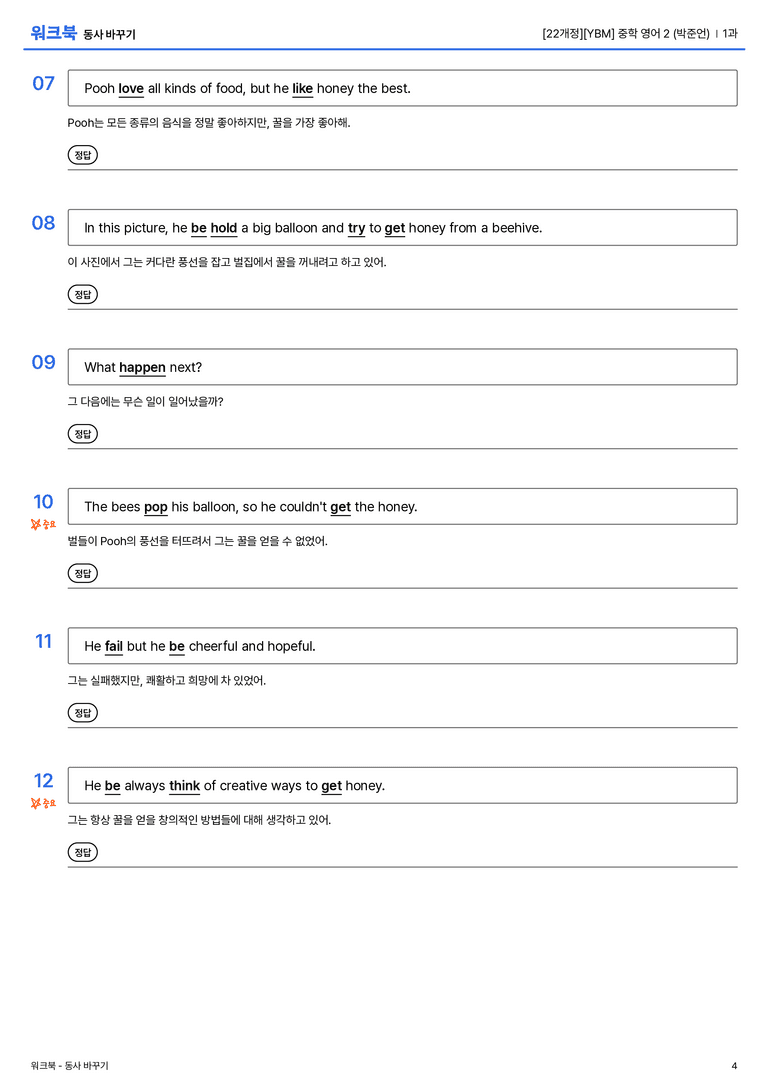The height and width of the screenshot is (1087, 768).
Task: Click the underlined word 'fail' in question 11
Action: click(114, 646)
